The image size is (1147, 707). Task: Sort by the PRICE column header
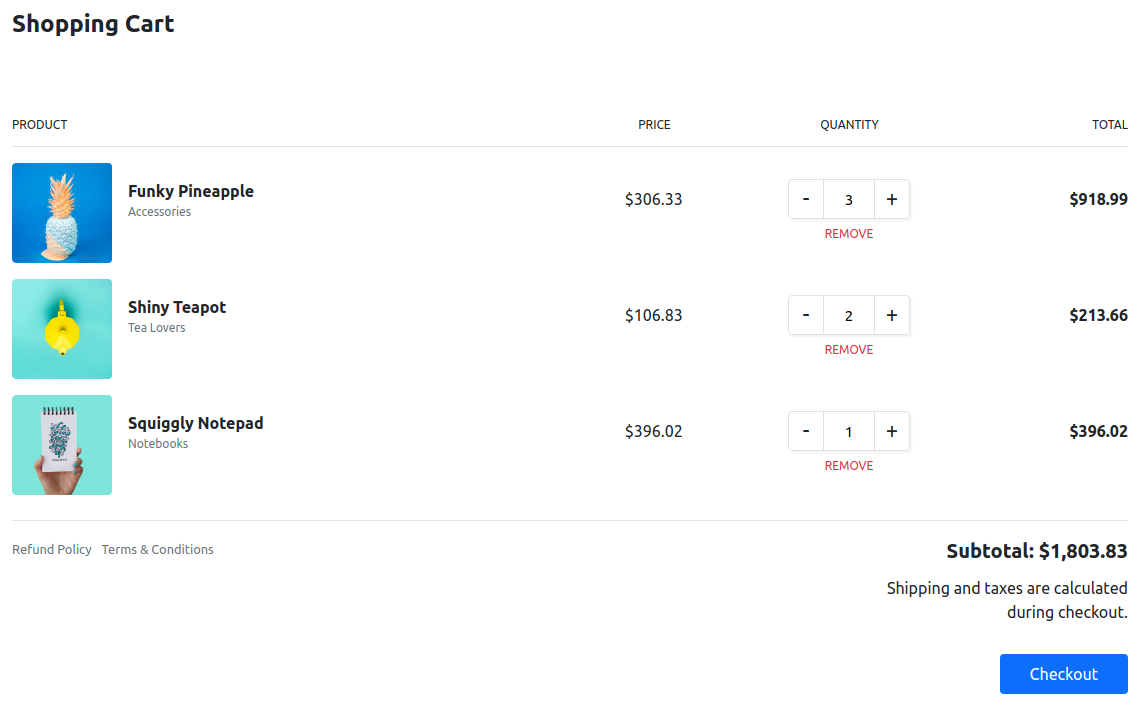pyautogui.click(x=655, y=124)
